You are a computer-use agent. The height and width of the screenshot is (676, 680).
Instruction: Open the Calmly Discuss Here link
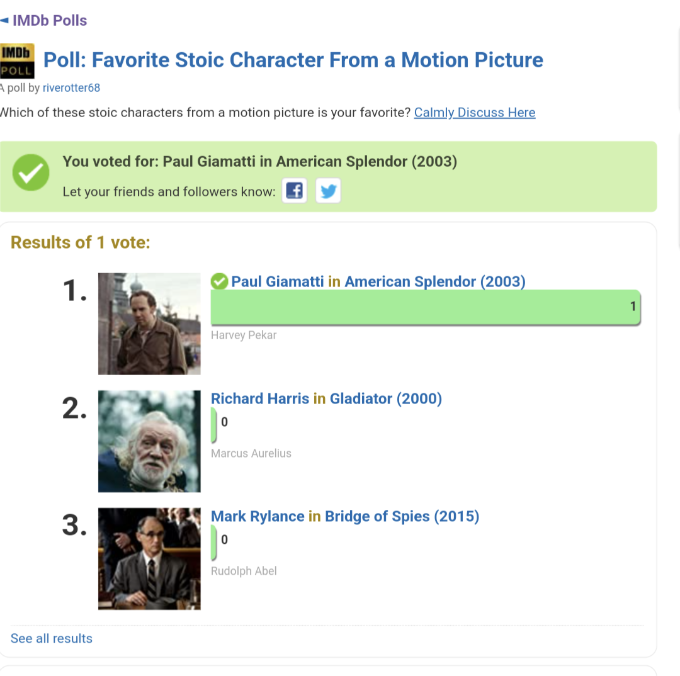pos(474,113)
